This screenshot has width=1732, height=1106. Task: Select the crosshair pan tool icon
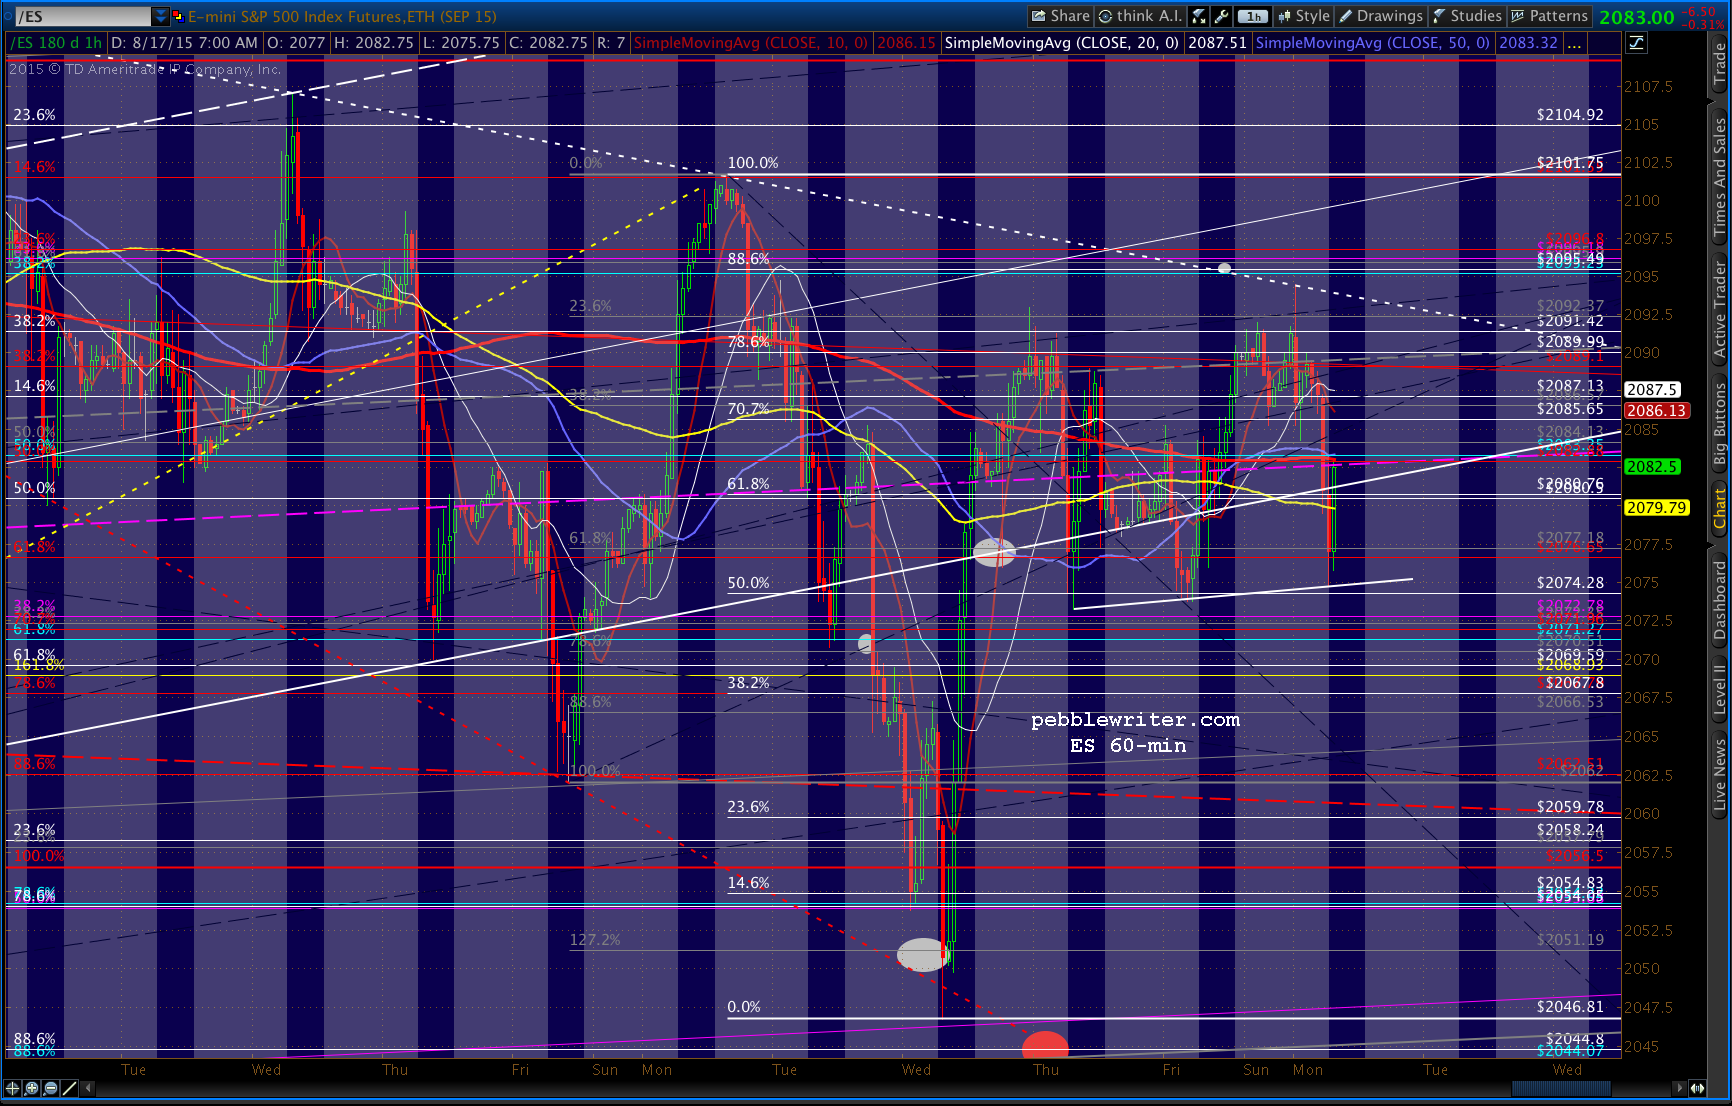[x=13, y=1088]
